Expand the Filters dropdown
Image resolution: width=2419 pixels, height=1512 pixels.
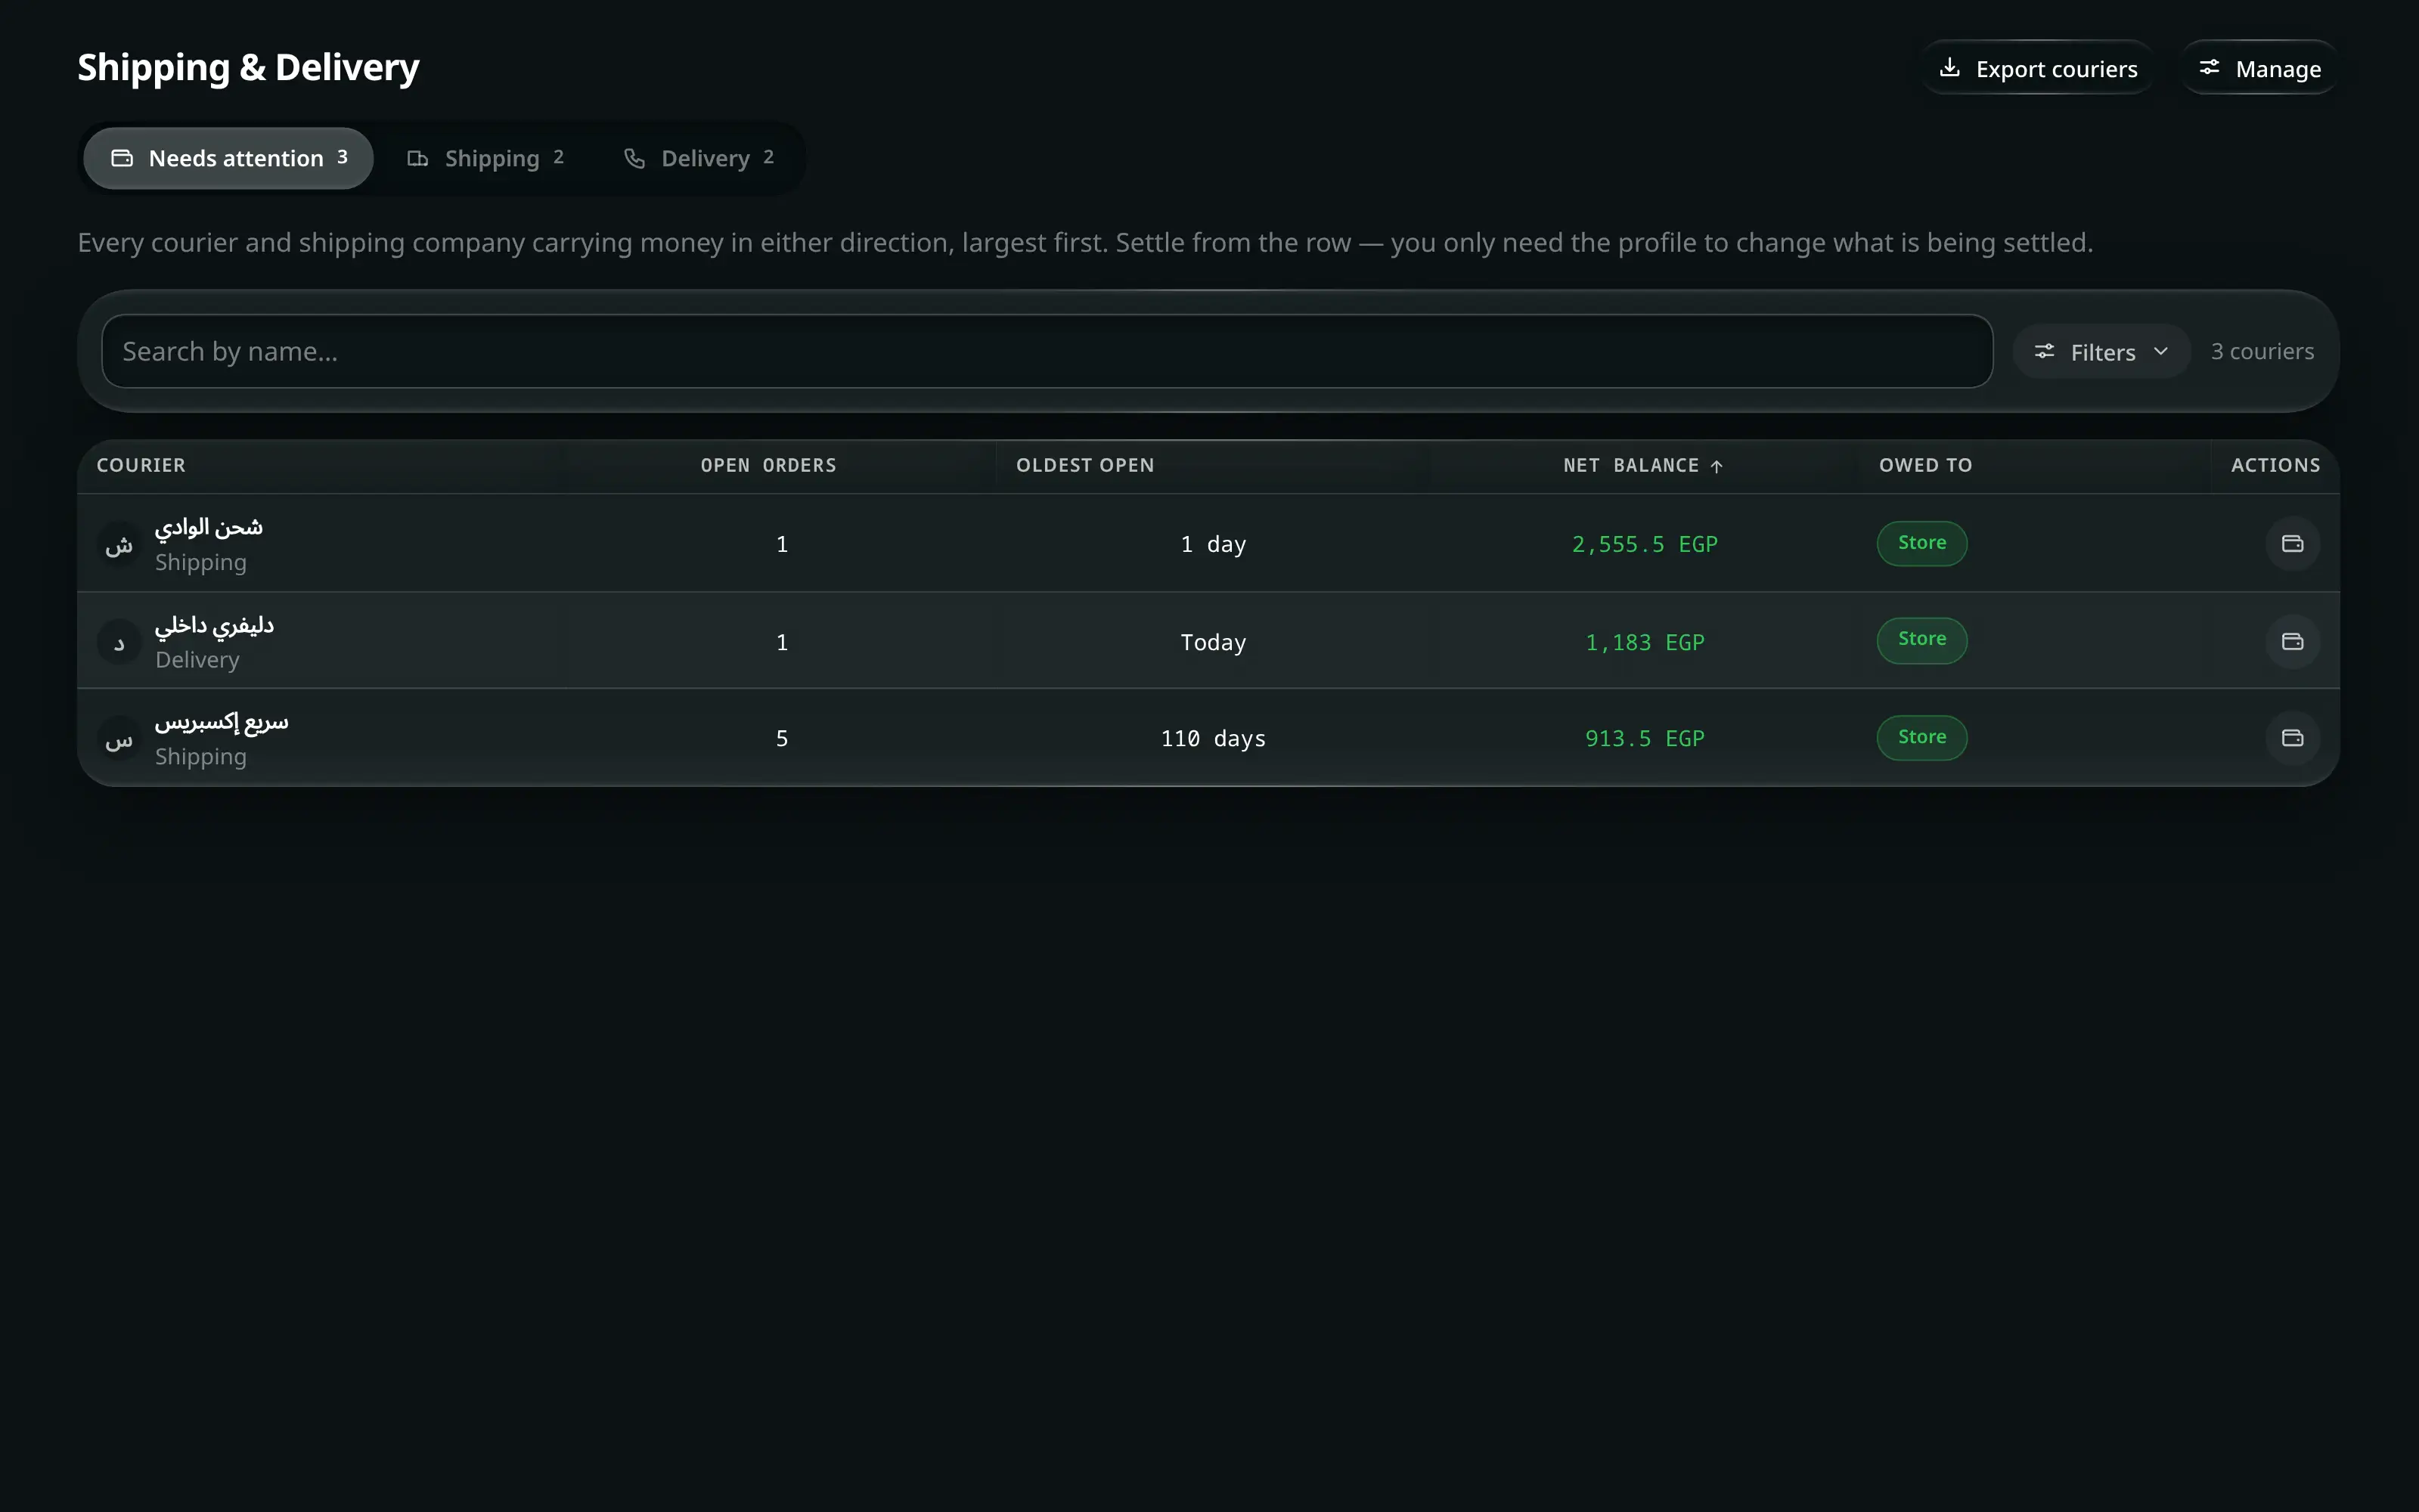tap(2101, 352)
